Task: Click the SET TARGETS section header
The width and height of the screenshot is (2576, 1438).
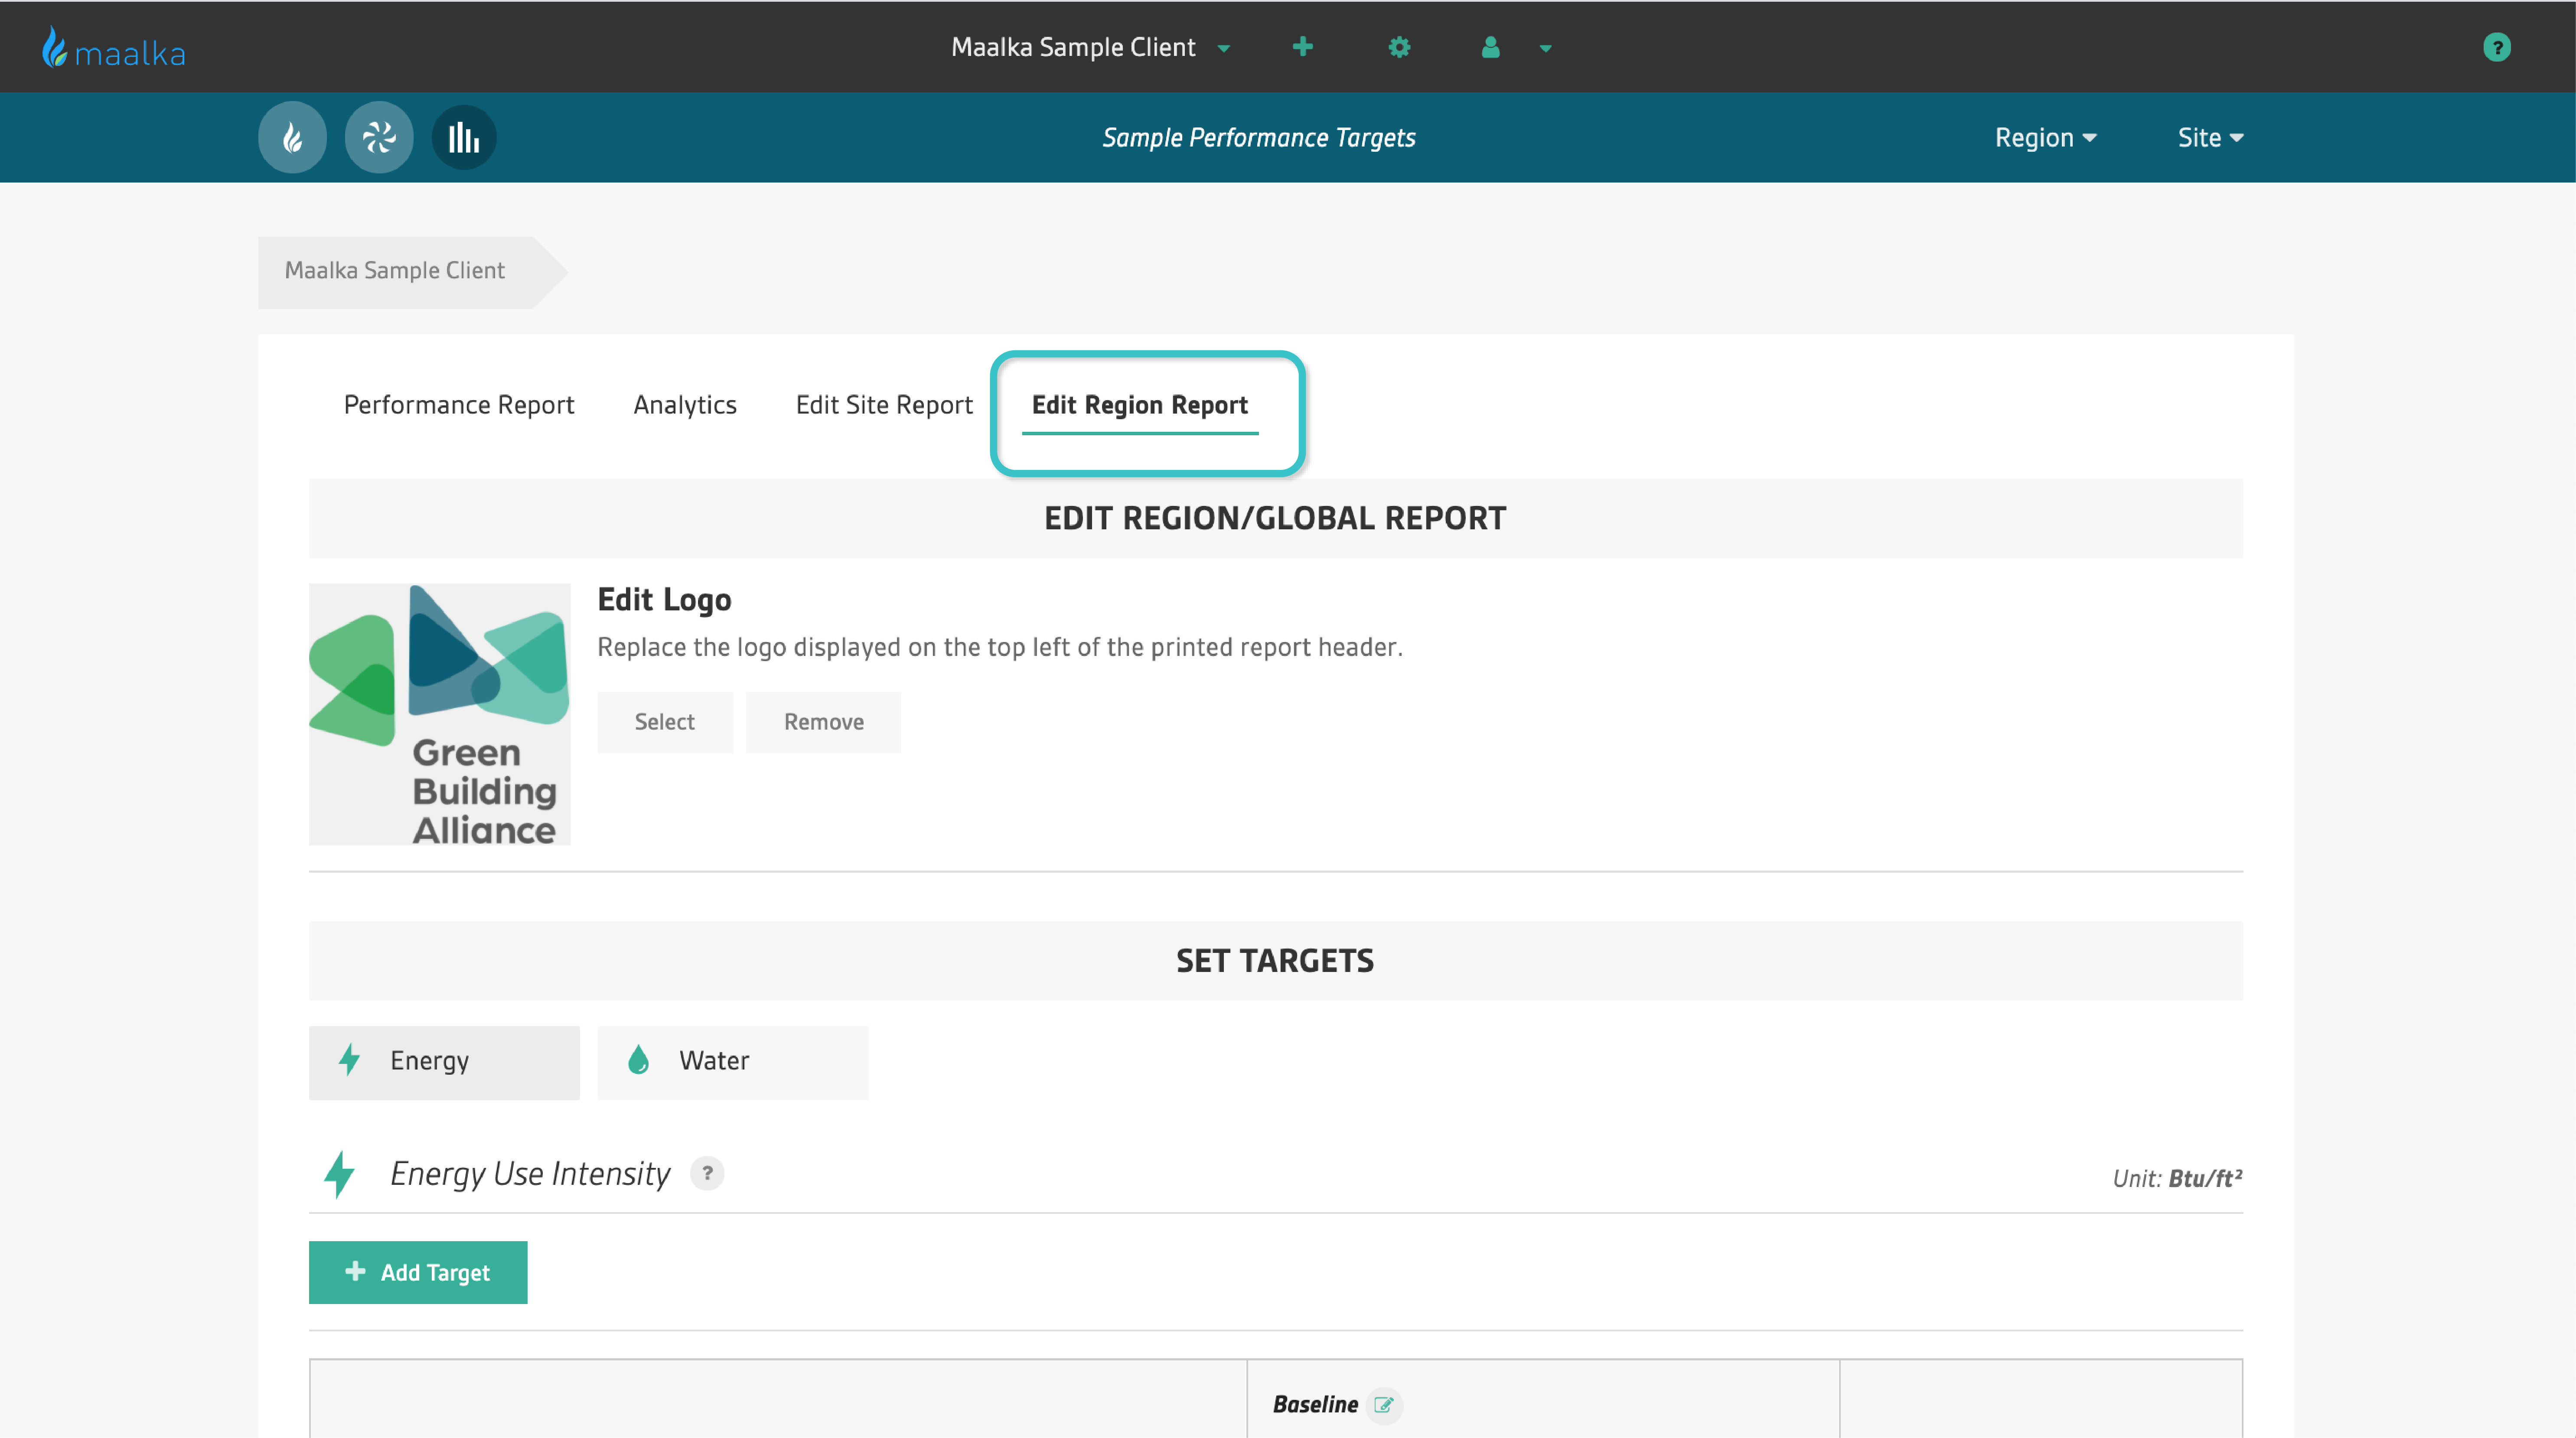Action: 1275,961
